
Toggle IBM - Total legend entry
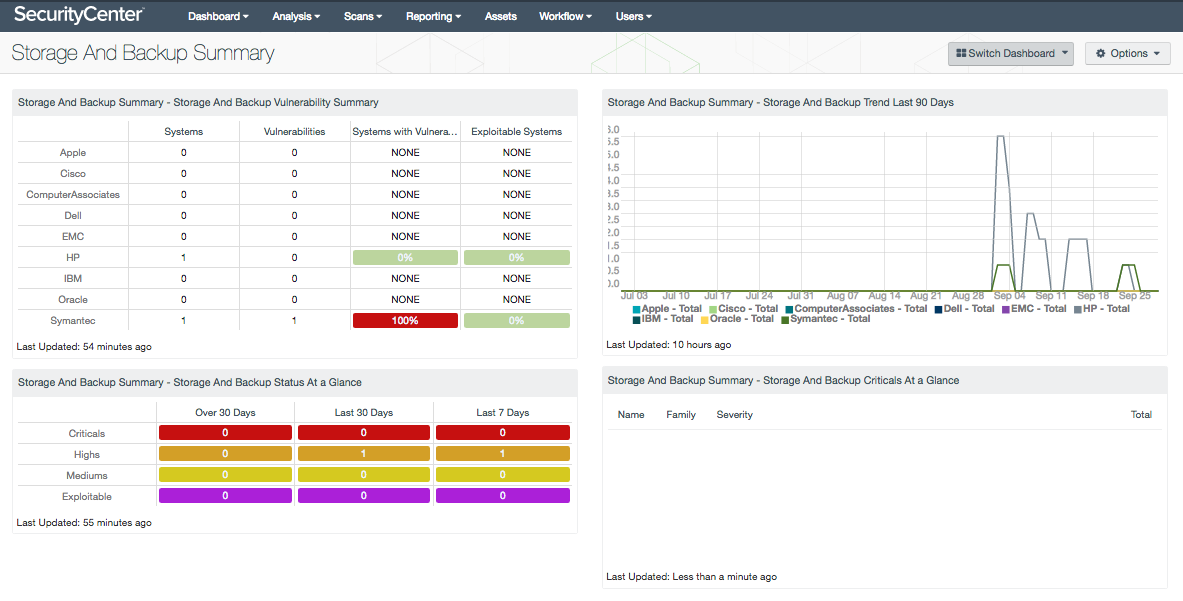(x=662, y=319)
